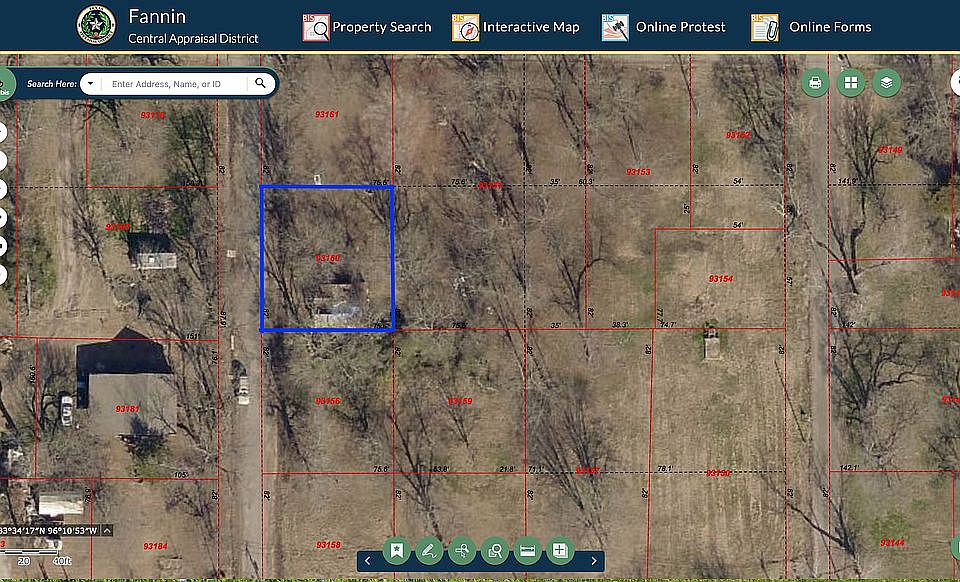This screenshot has height=582, width=960.
Task: Page the bottom toolbar to the right
Action: pos(594,561)
